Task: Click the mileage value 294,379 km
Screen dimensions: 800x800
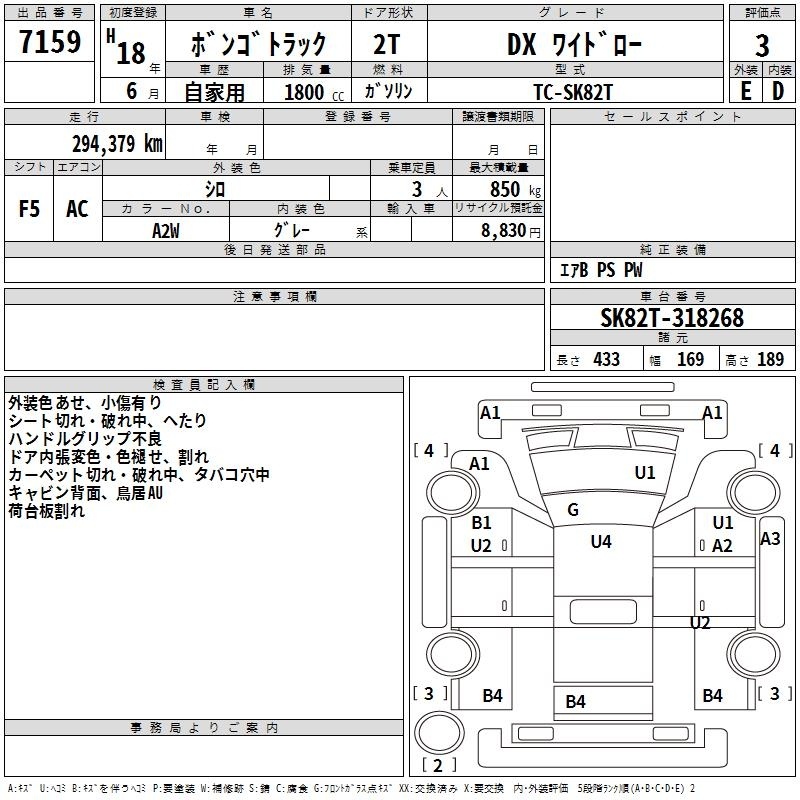Action: pyautogui.click(x=117, y=144)
